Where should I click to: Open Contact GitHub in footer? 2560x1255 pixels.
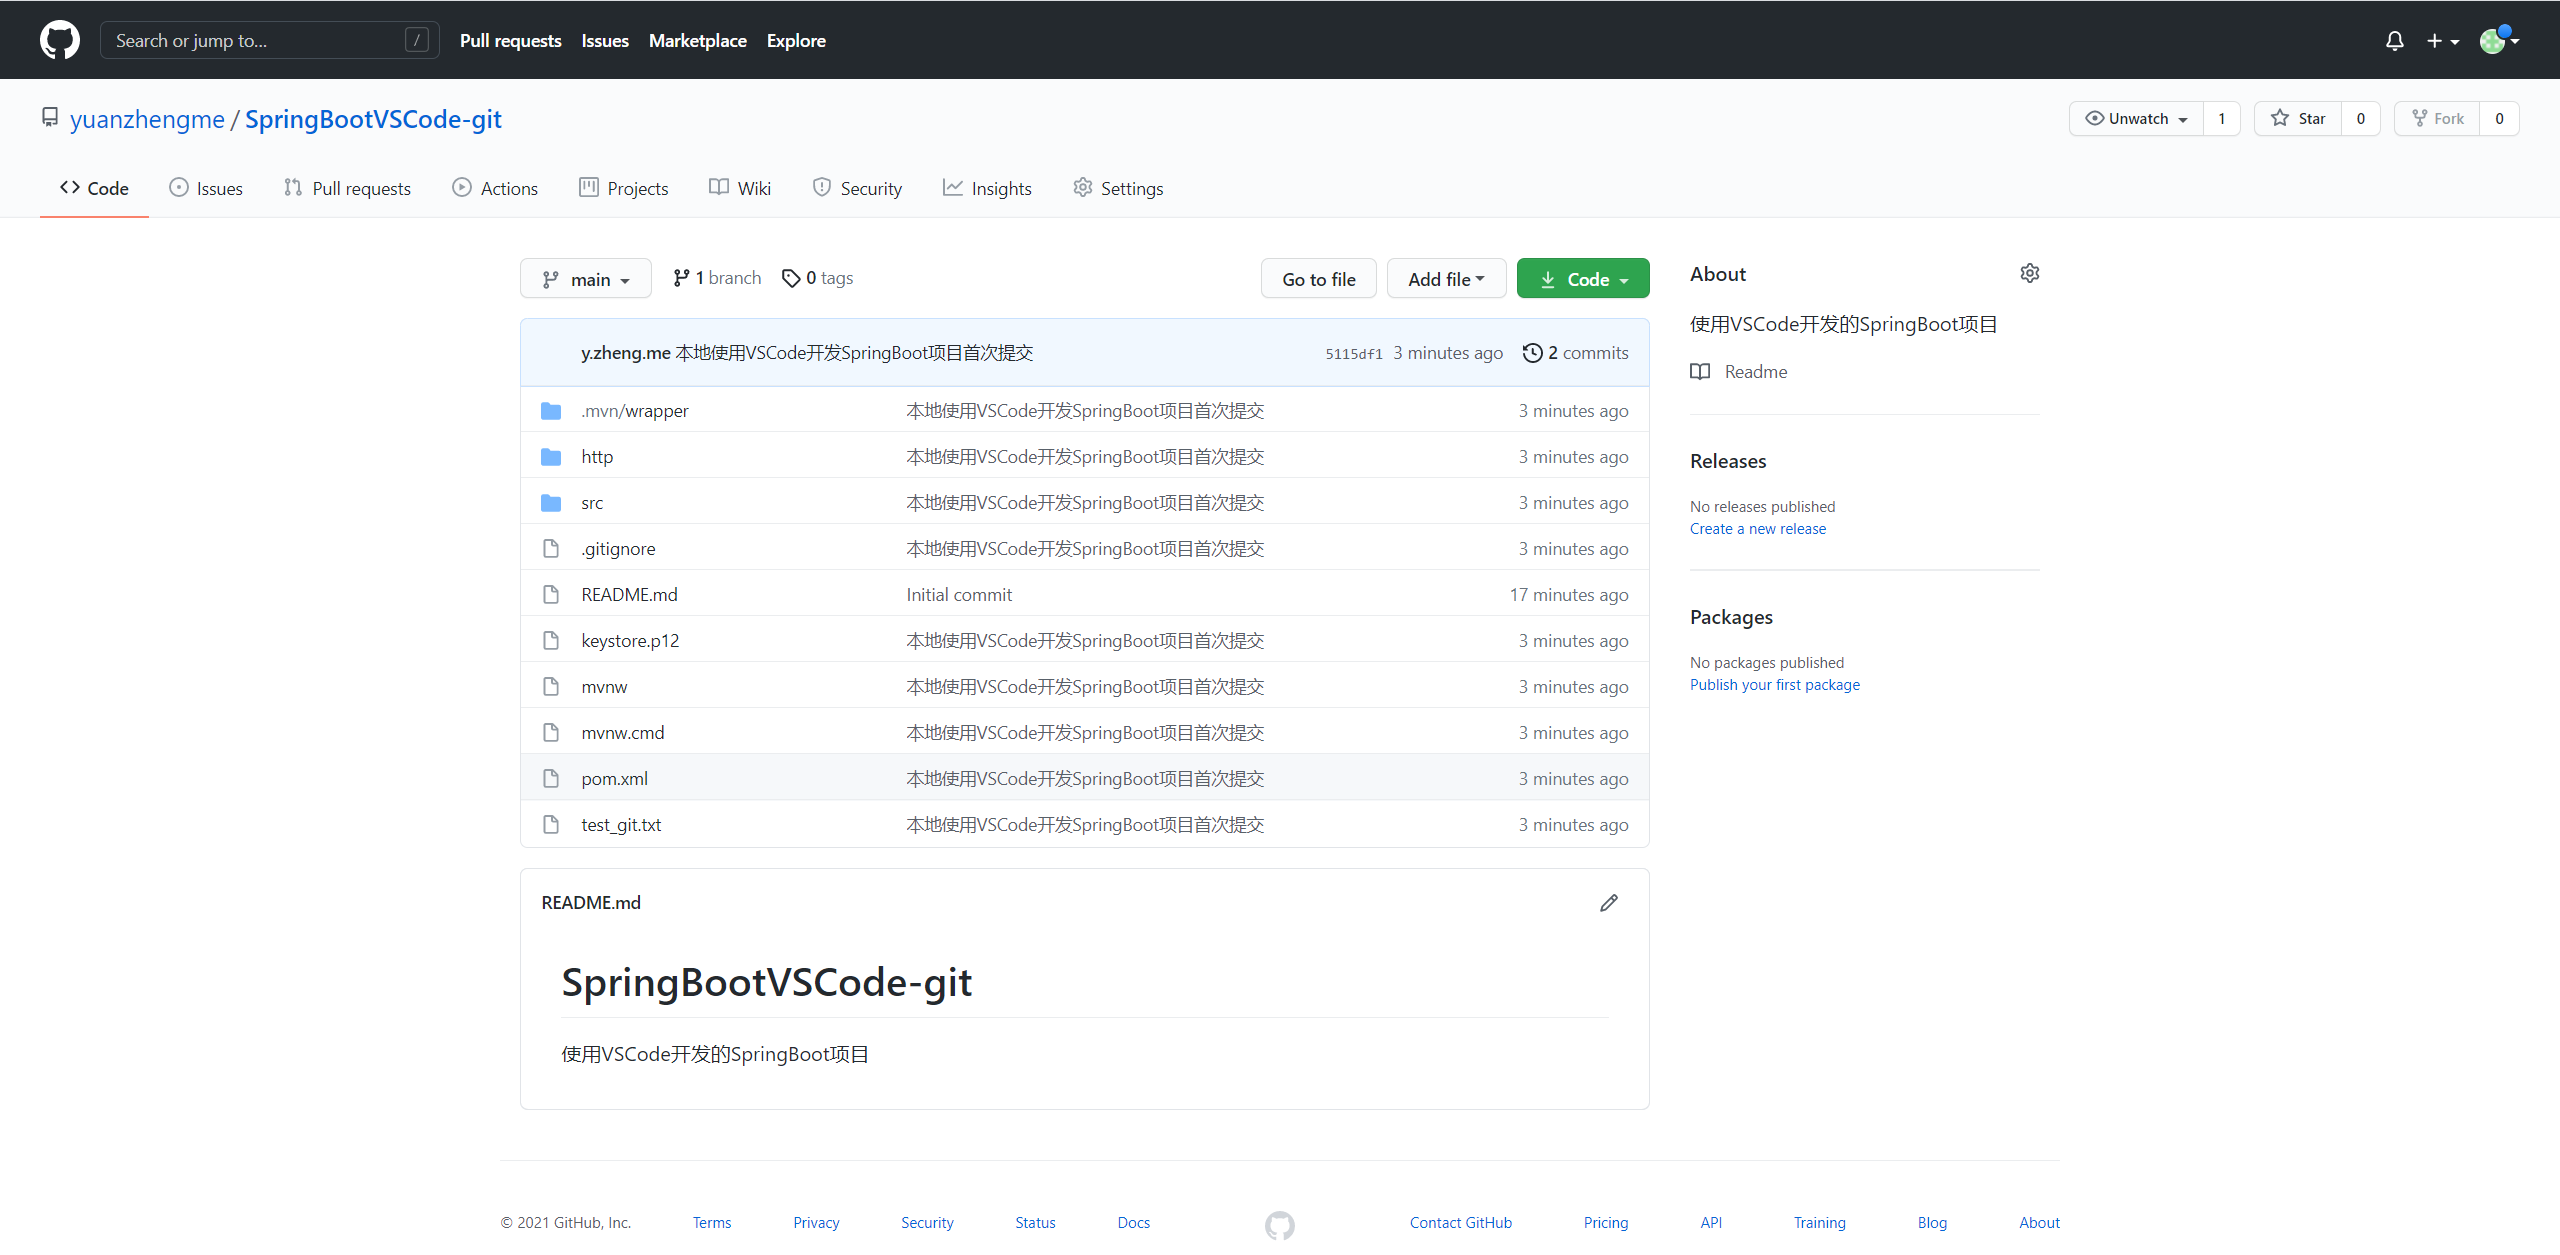pyautogui.click(x=1461, y=1223)
